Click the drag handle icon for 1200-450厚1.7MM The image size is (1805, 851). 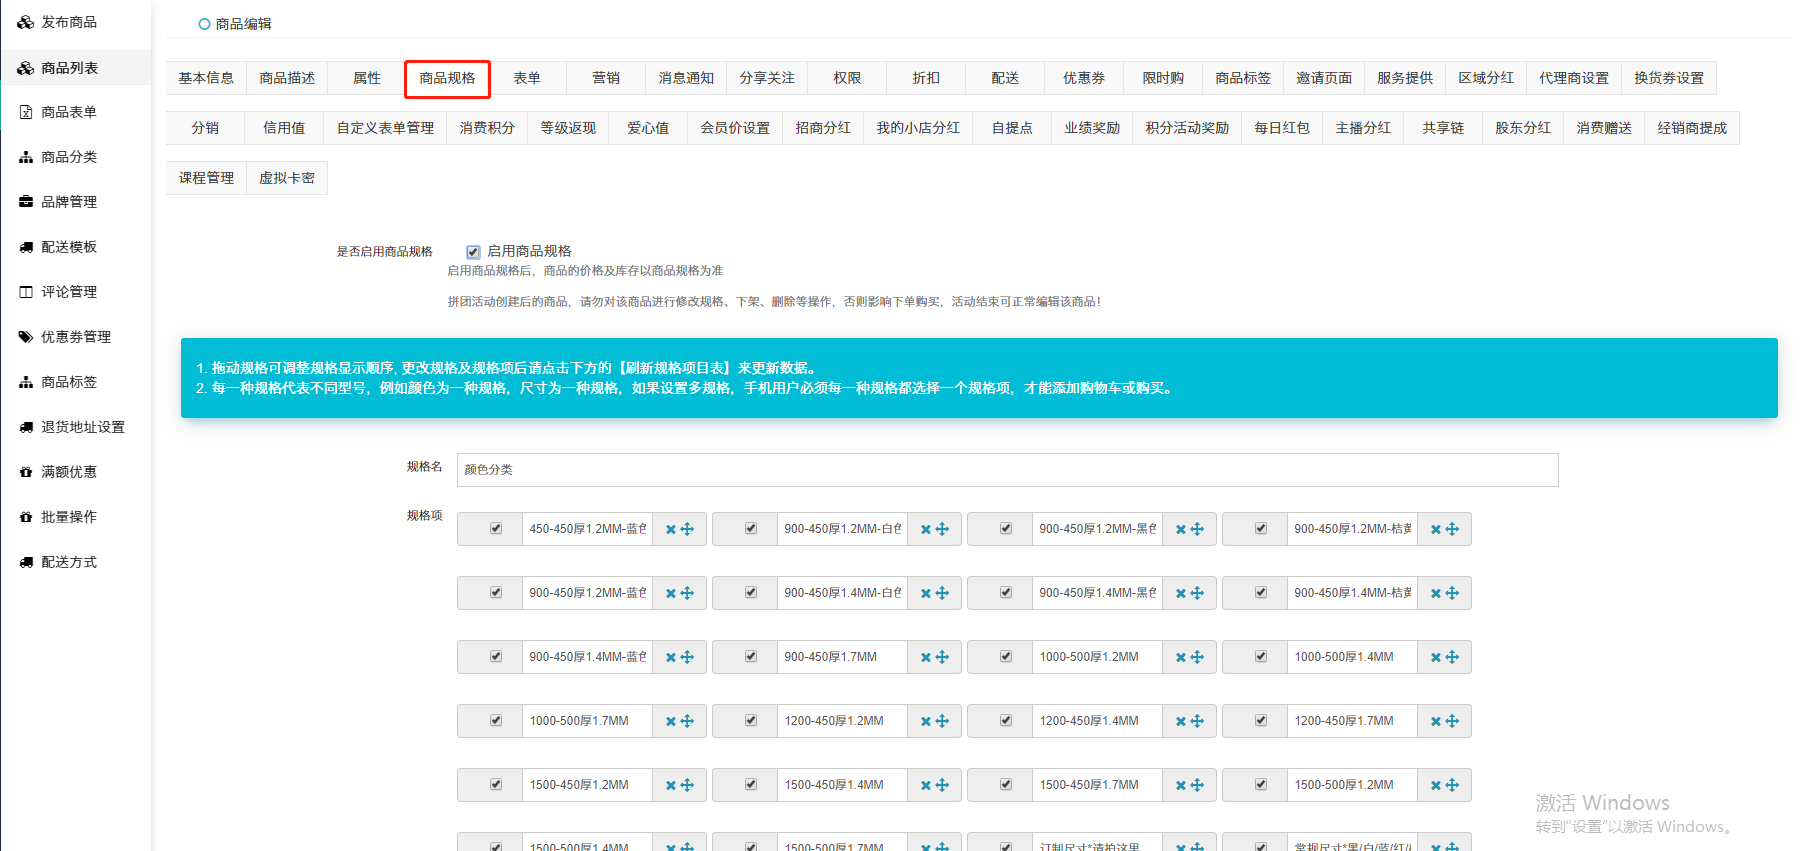coord(1452,721)
